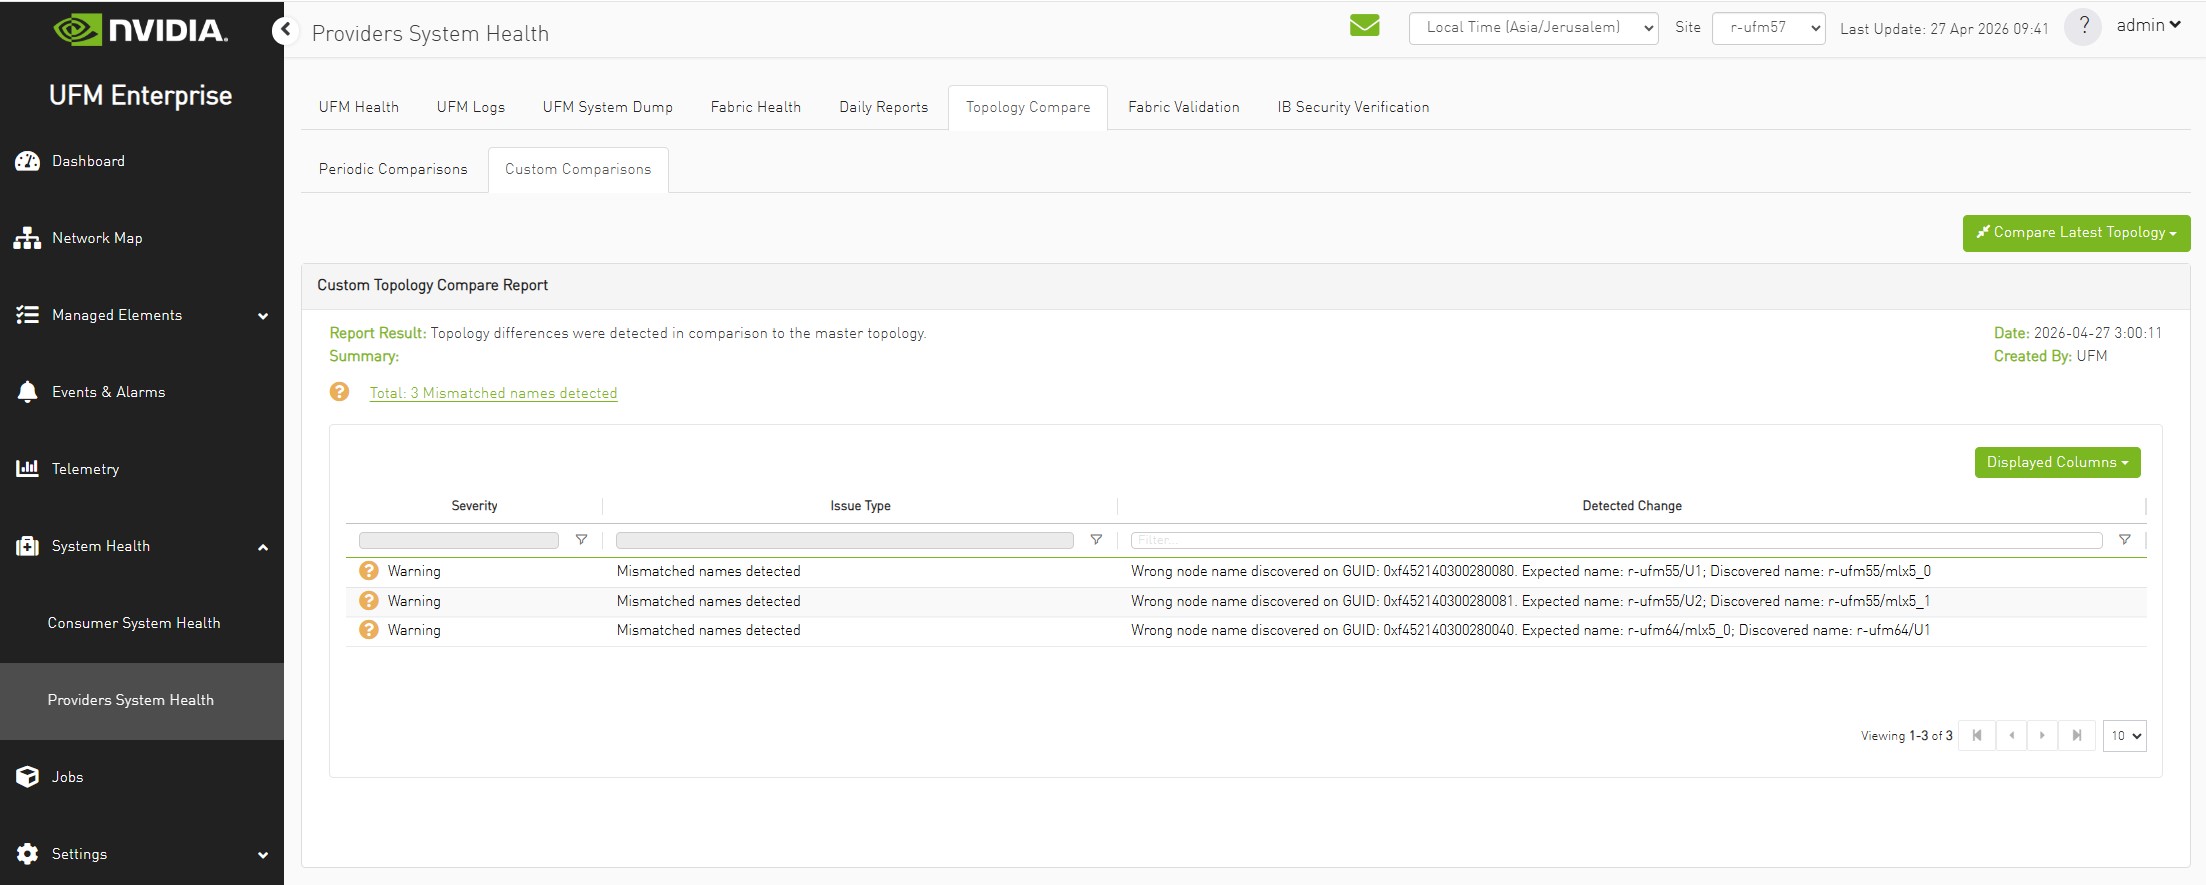Click the Issue Type column filter icon
Screen dimensions: 2206x885
1096,540
